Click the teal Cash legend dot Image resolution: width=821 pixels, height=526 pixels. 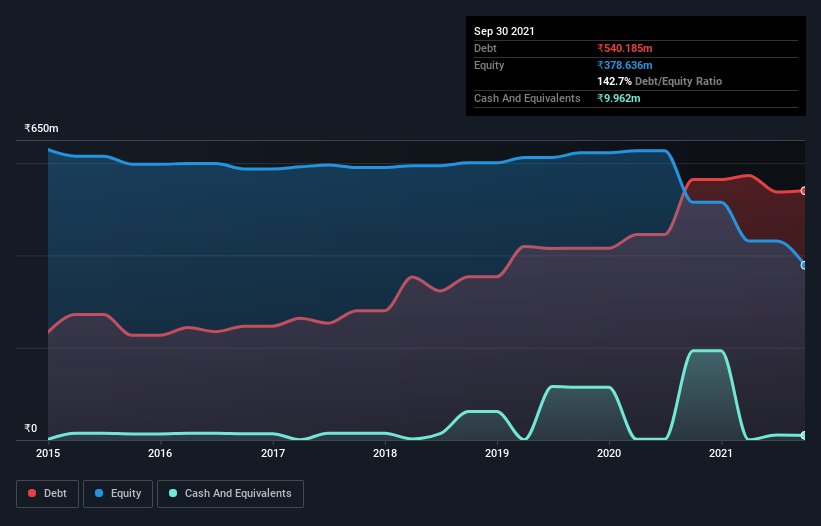[173, 493]
